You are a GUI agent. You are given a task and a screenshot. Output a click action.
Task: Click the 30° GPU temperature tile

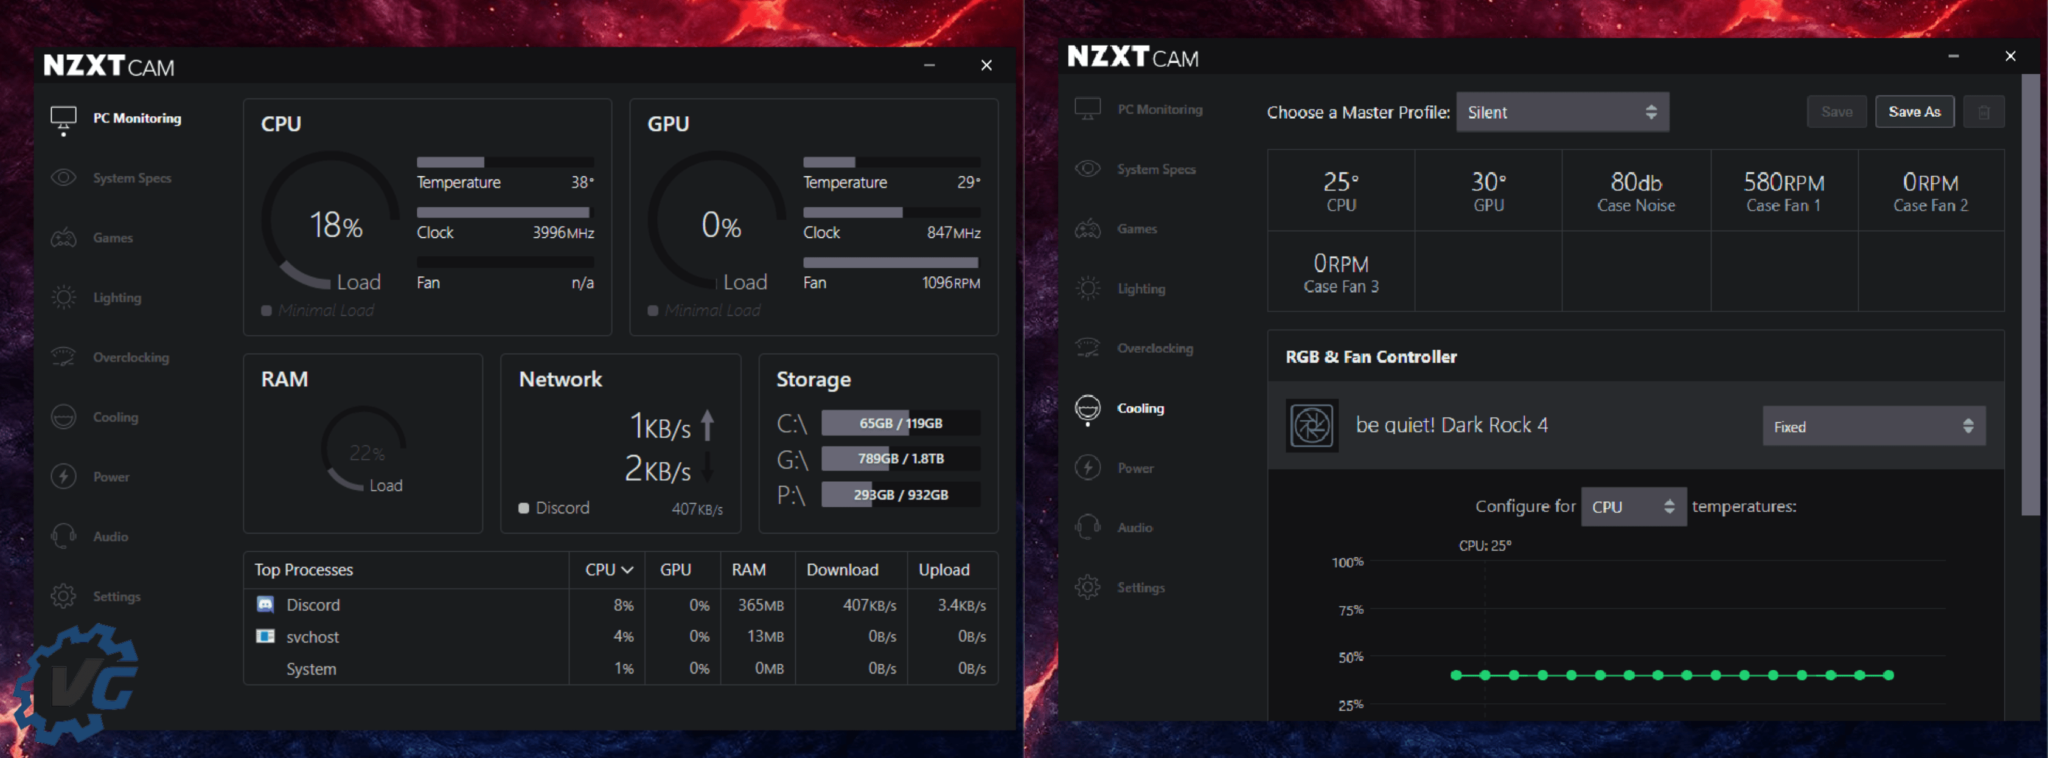coord(1488,191)
